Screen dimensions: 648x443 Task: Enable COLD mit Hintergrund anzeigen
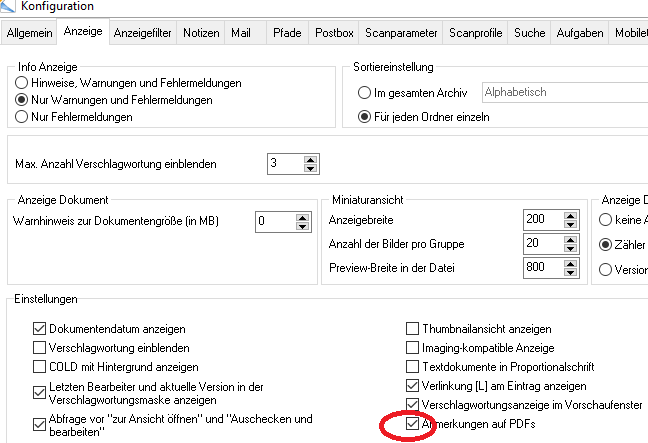pyautogui.click(x=40, y=366)
